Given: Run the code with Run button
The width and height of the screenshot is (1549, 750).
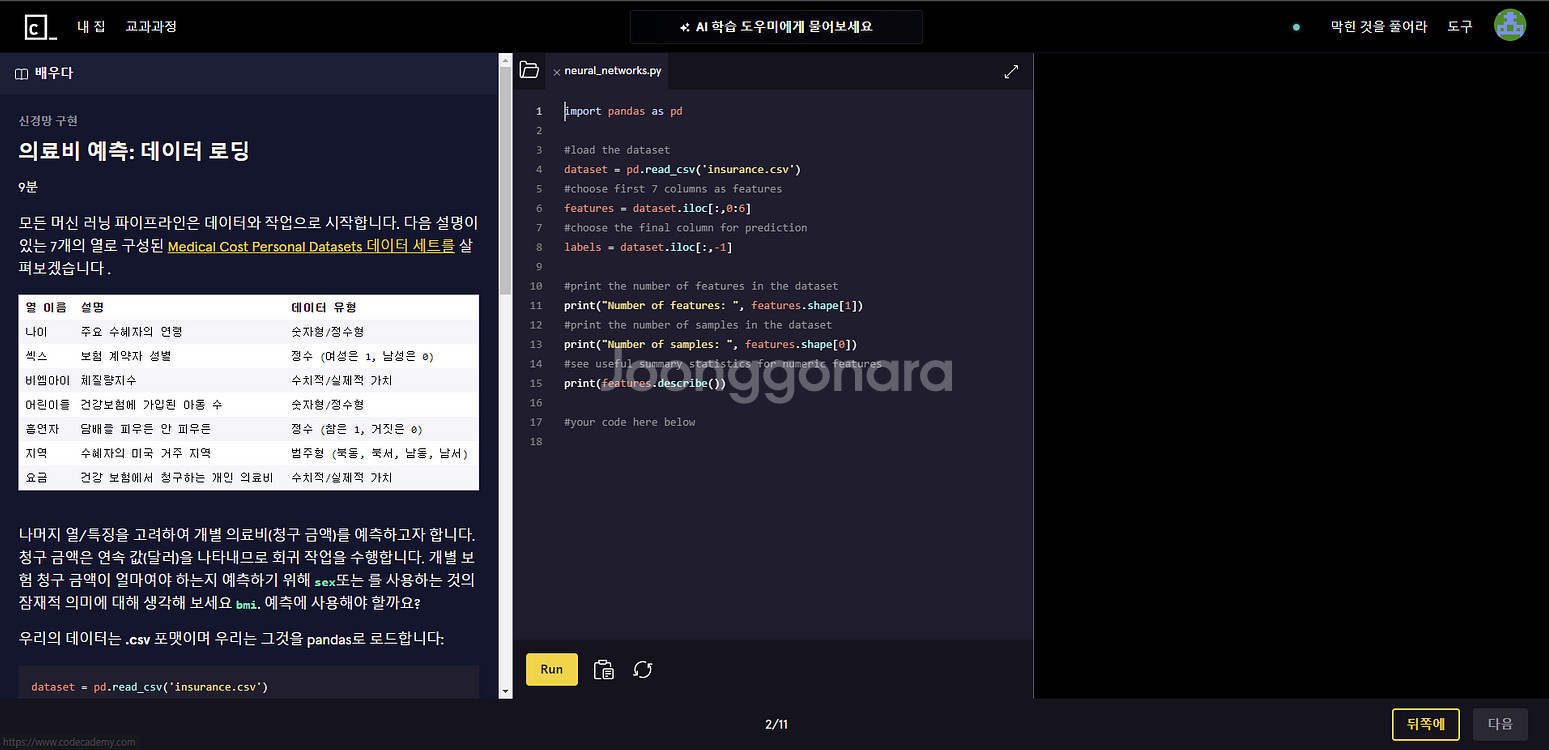Looking at the screenshot, I should pos(552,670).
